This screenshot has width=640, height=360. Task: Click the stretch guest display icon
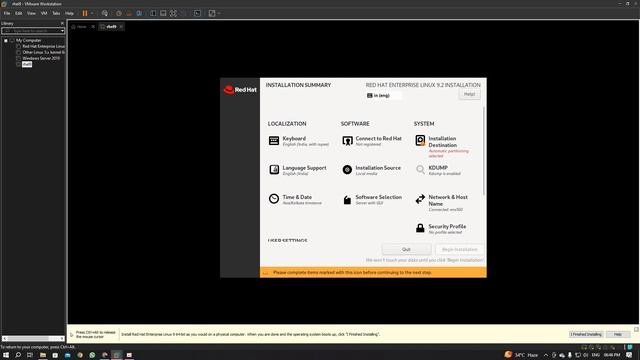click(x=212, y=13)
